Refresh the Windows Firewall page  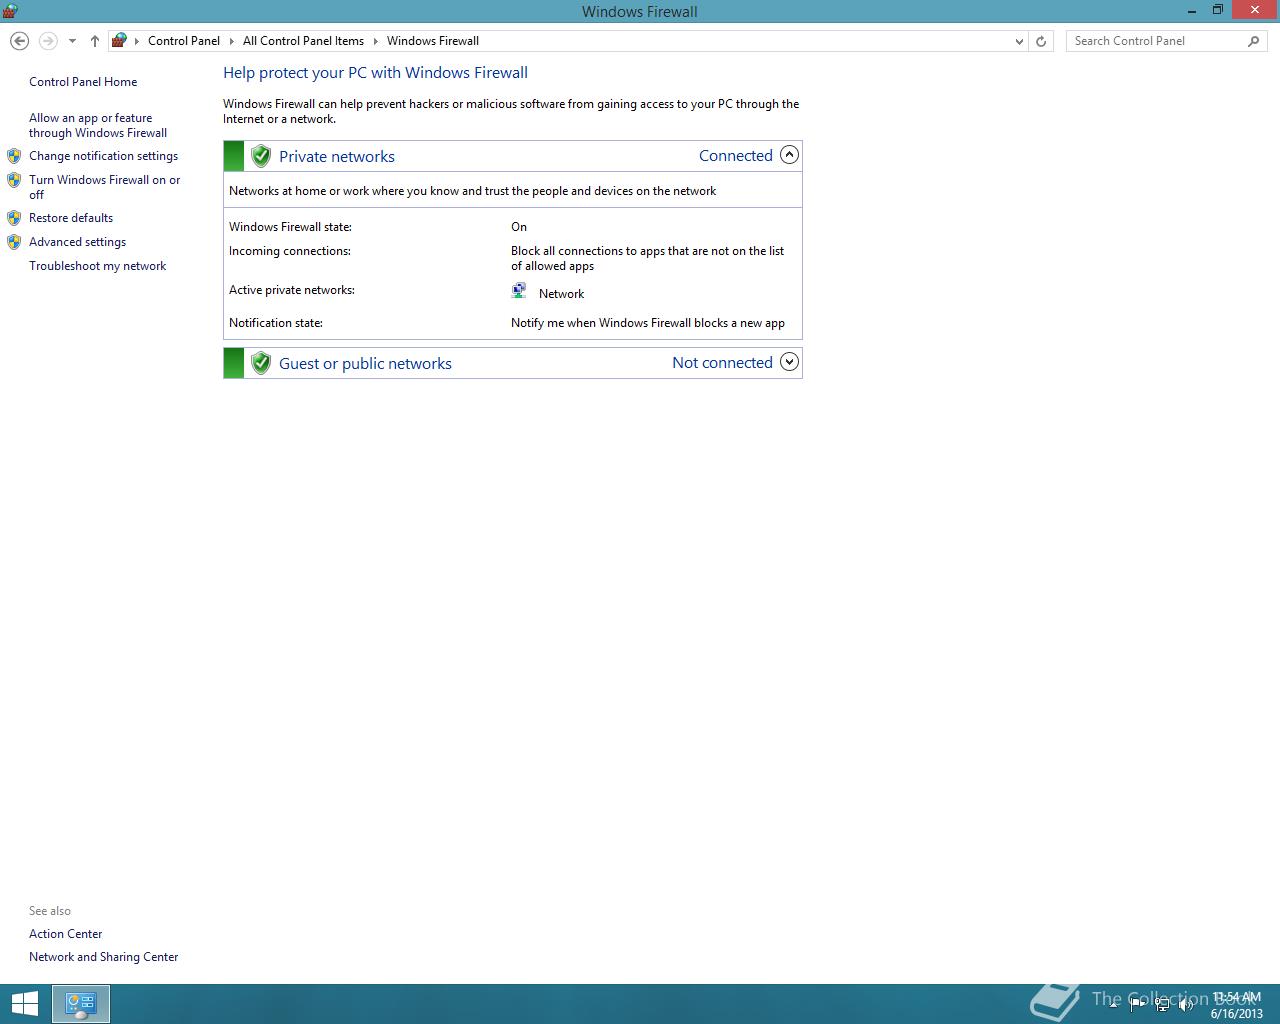click(x=1041, y=41)
